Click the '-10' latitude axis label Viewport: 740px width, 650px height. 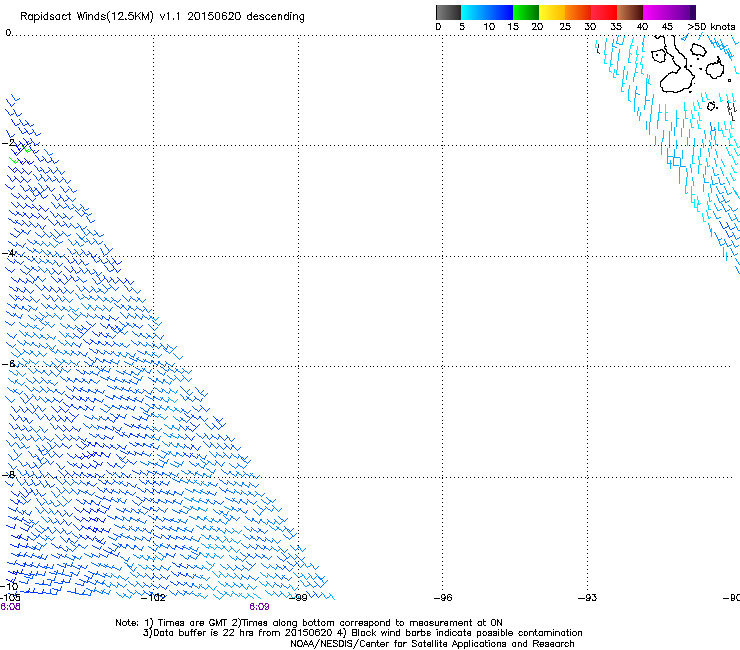[9, 587]
